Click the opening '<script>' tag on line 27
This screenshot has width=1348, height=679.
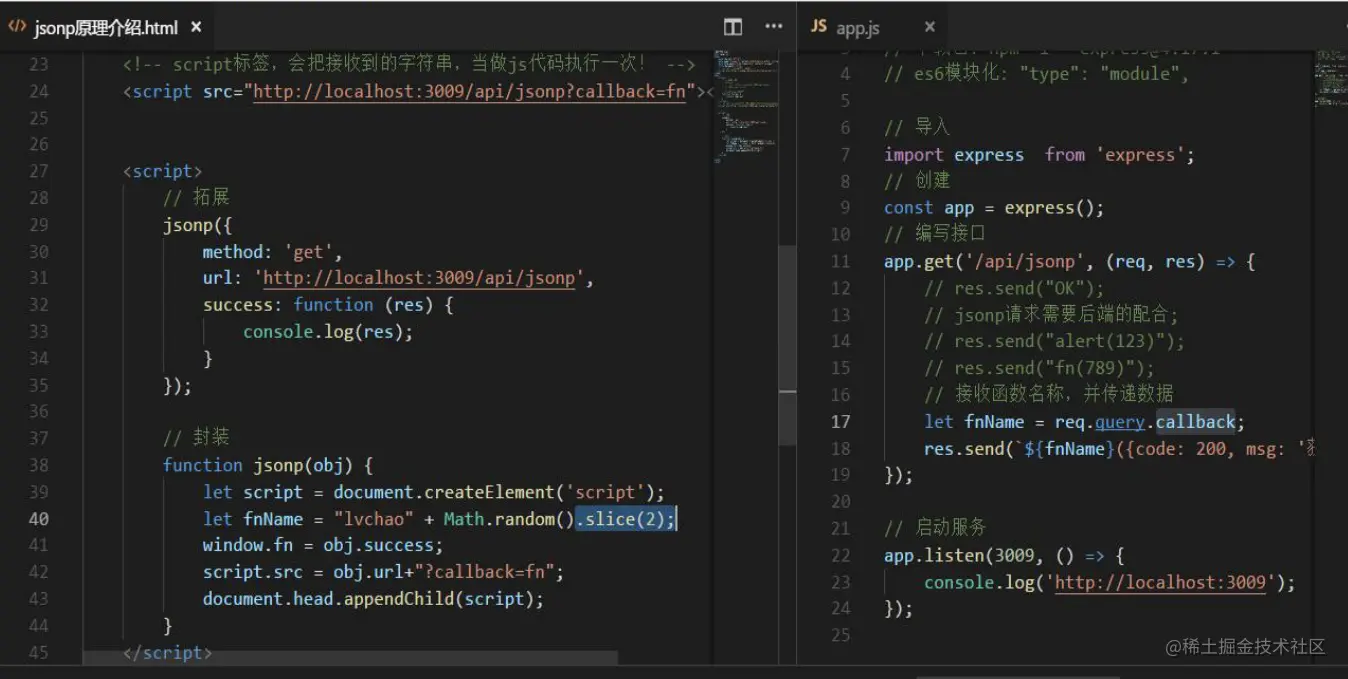[162, 171]
